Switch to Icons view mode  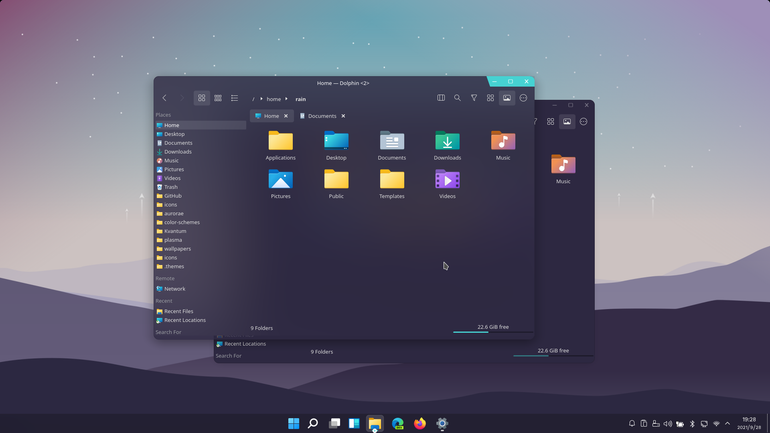pyautogui.click(x=201, y=98)
